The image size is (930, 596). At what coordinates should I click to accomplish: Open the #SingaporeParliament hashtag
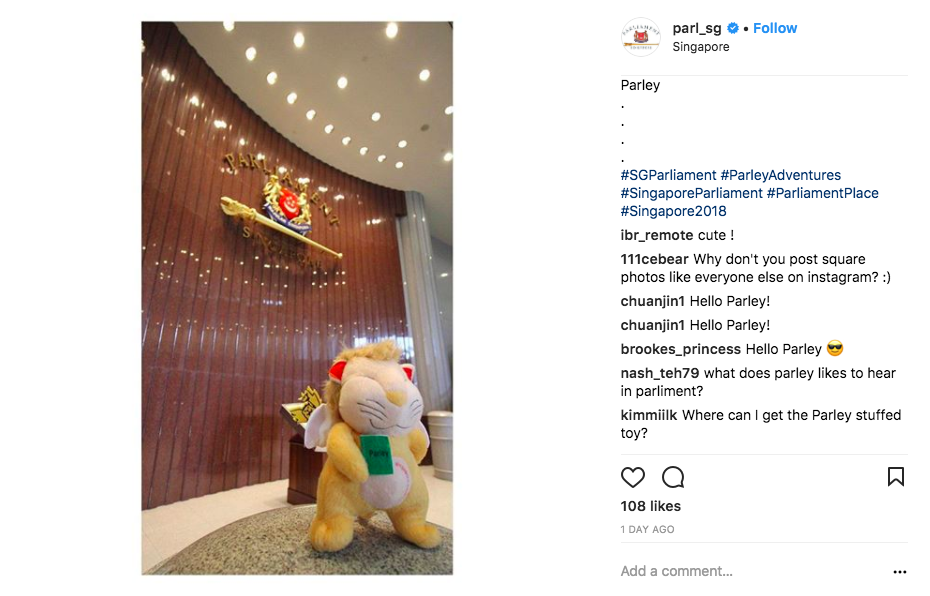click(x=692, y=193)
